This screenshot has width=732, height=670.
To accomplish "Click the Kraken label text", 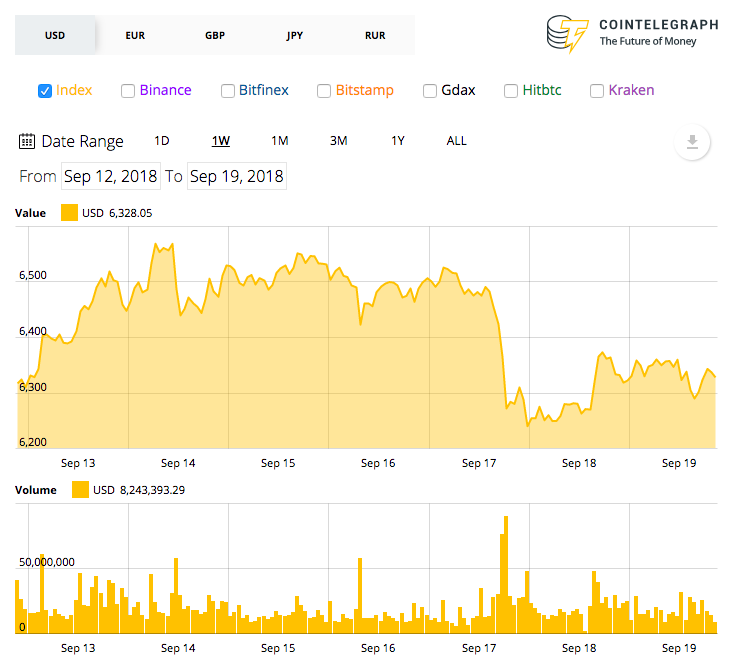I will pyautogui.click(x=631, y=90).
